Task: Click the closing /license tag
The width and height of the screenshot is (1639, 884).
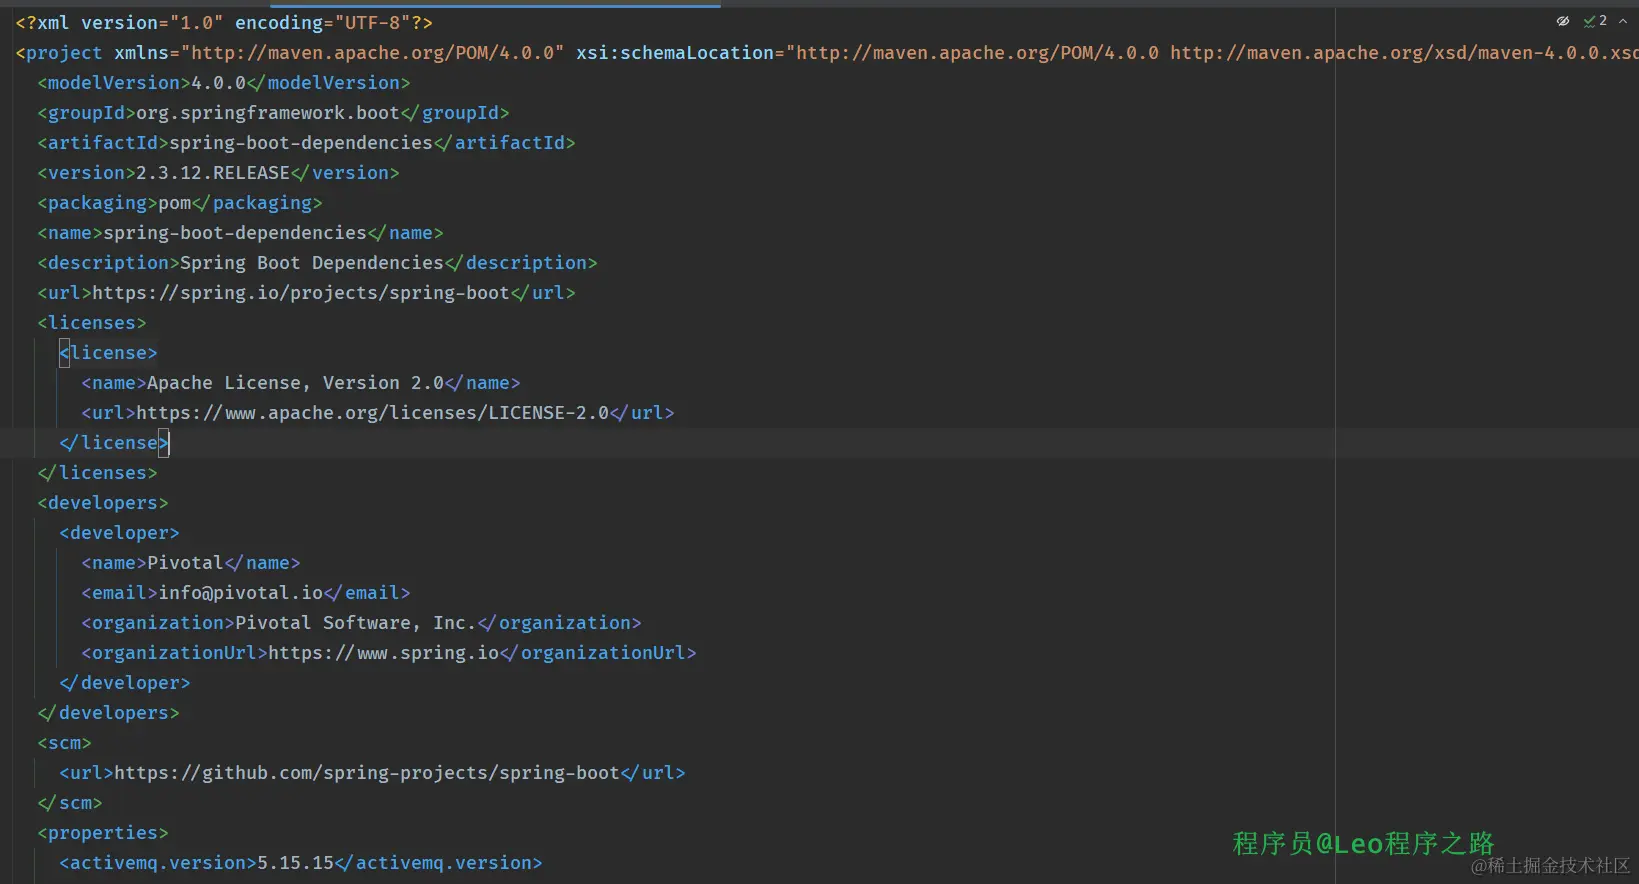Action: 114,443
